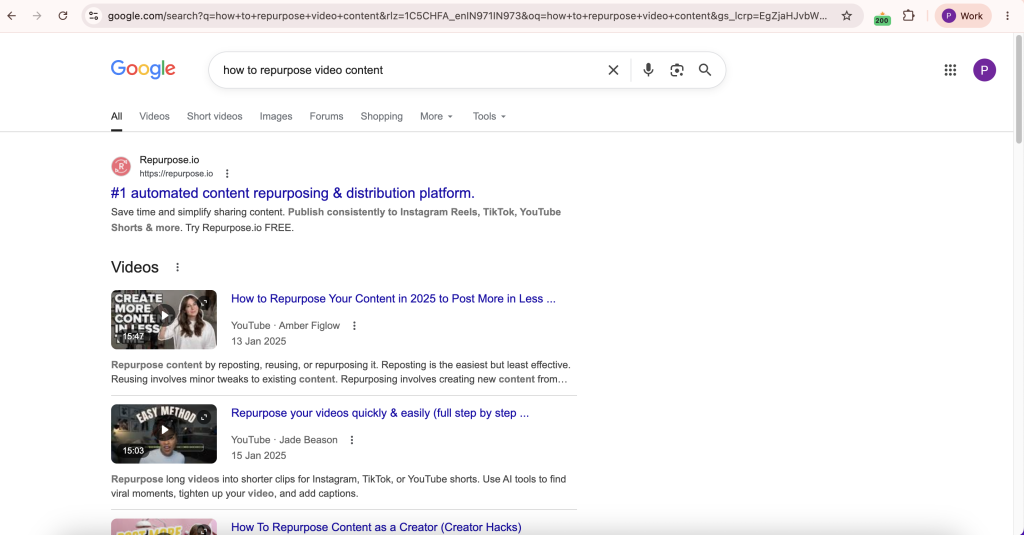Expand the More dropdown

pos(436,116)
